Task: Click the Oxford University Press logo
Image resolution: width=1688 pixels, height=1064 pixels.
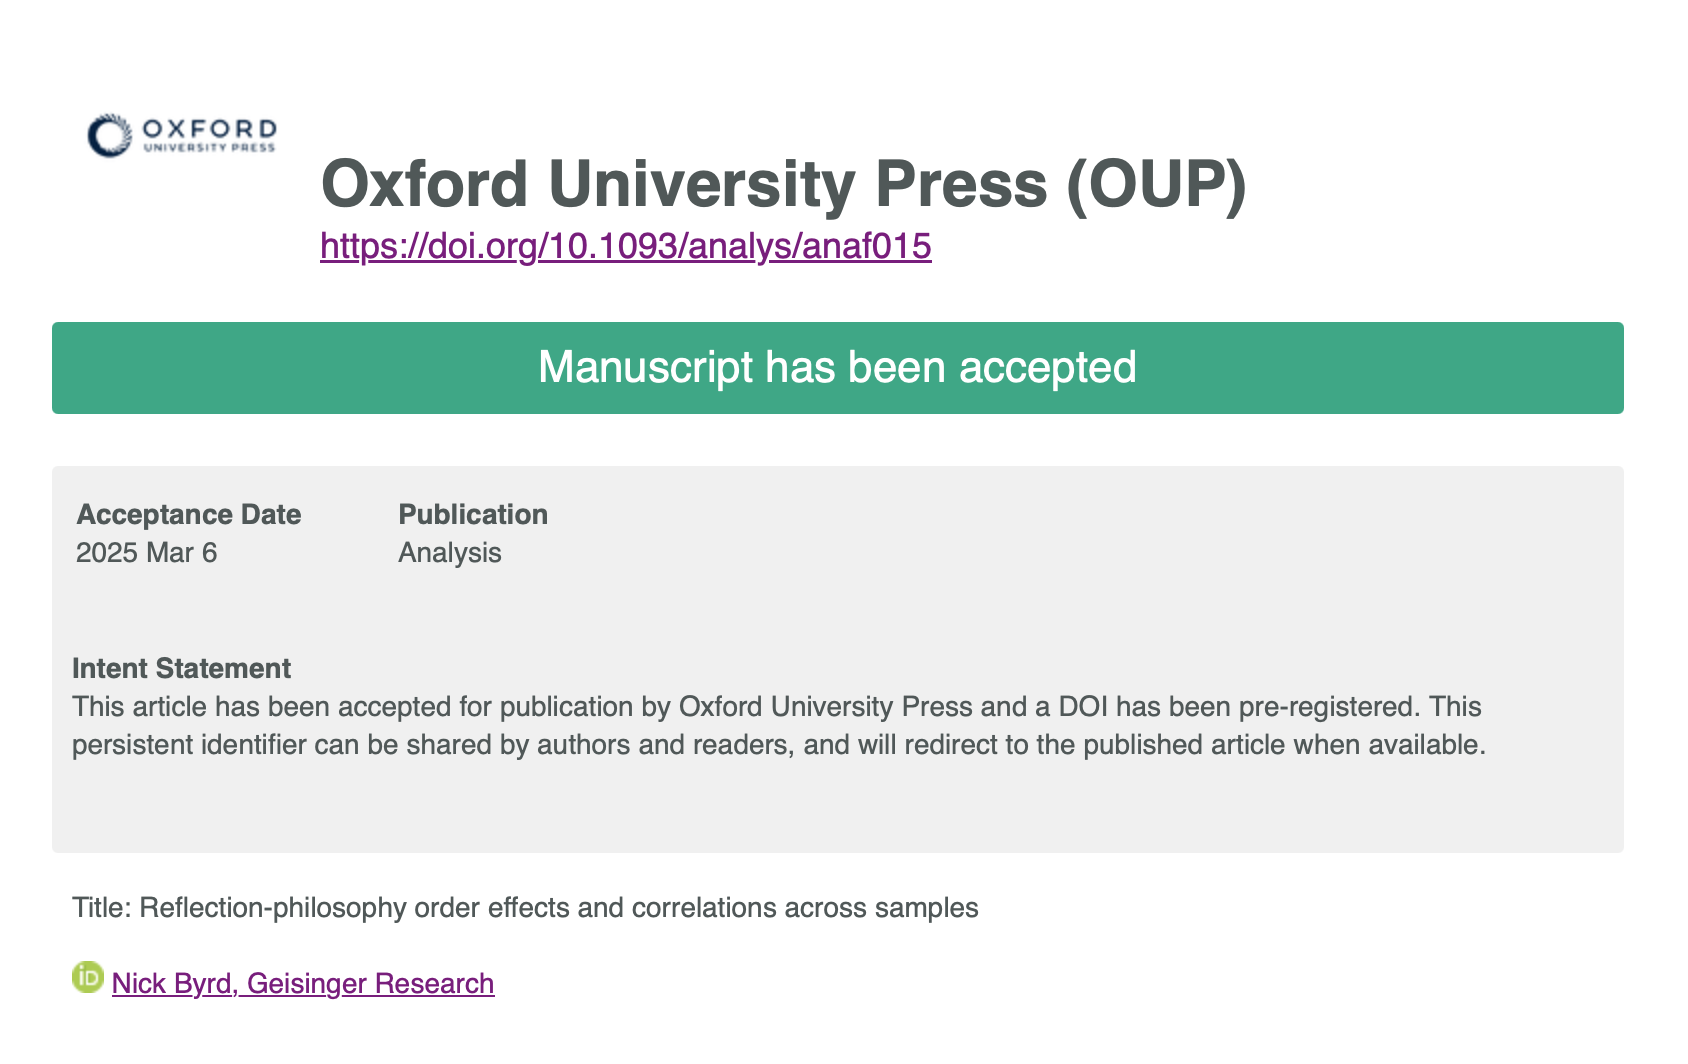Action: coord(181,136)
